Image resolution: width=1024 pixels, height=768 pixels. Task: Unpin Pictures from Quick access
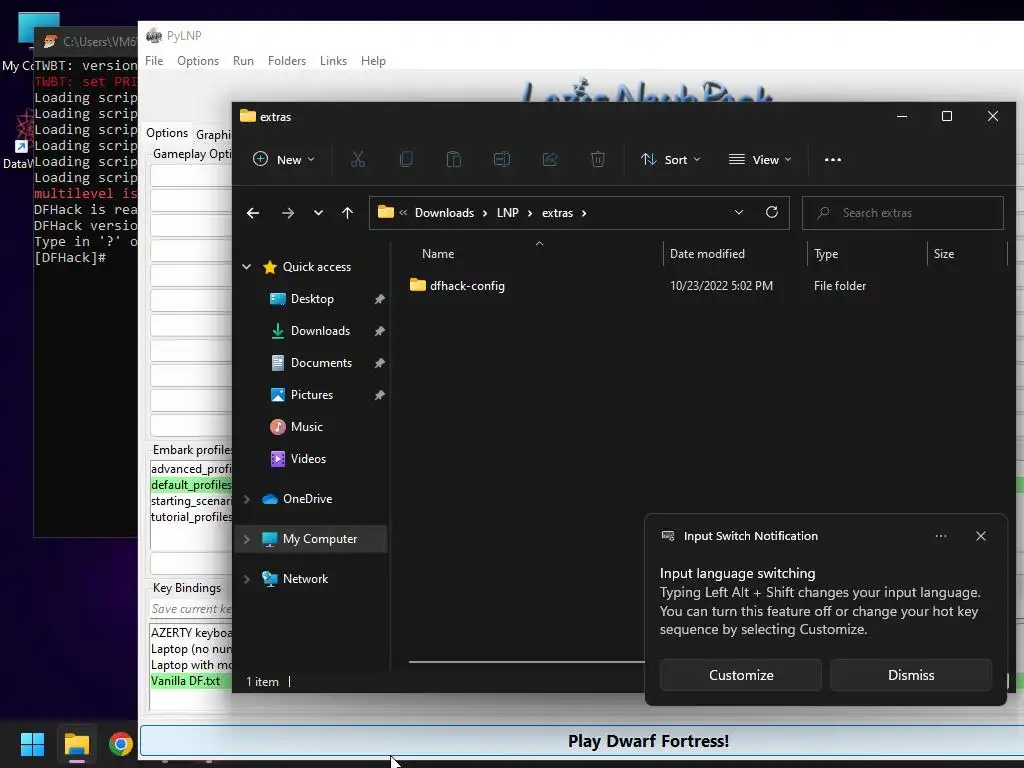(x=379, y=395)
